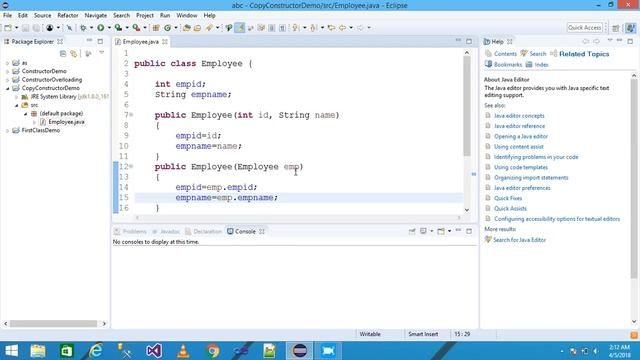Click the New file toolbar icon
This screenshot has width=640, height=360.
click(x=8, y=28)
